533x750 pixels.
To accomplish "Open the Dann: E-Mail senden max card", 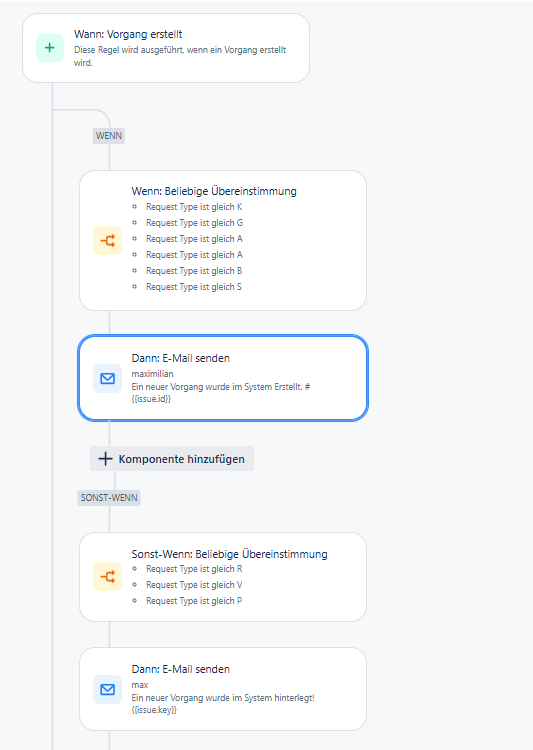I will pos(223,689).
